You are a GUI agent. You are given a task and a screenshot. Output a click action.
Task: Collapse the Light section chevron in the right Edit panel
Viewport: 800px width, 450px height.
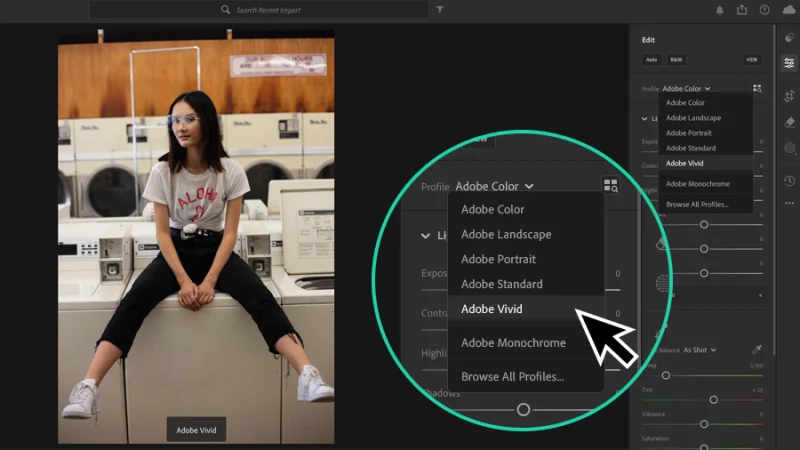pos(644,118)
